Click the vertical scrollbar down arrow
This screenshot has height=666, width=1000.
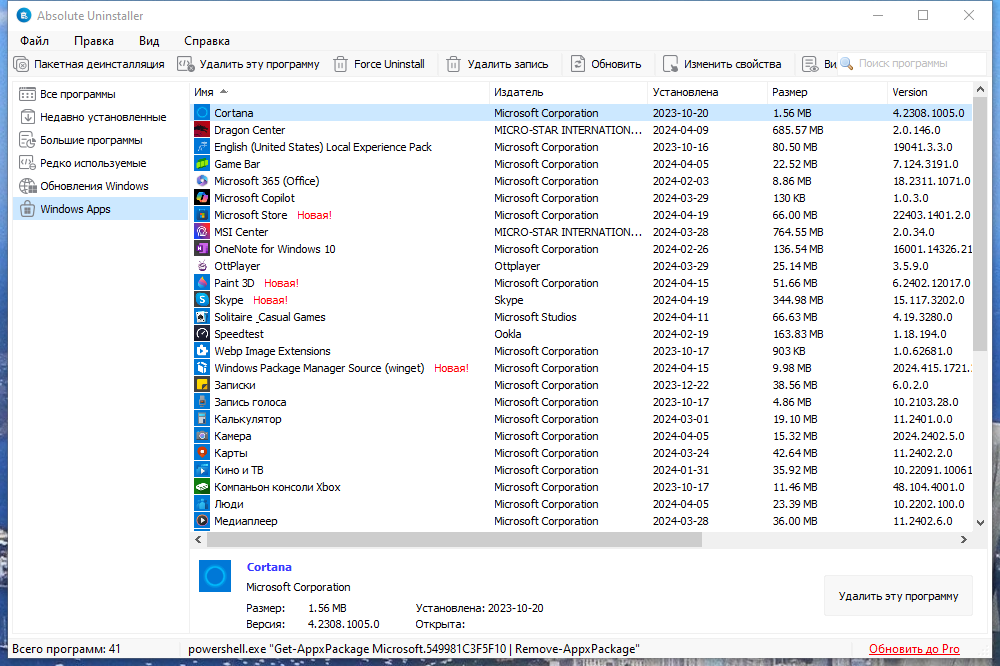(981, 522)
